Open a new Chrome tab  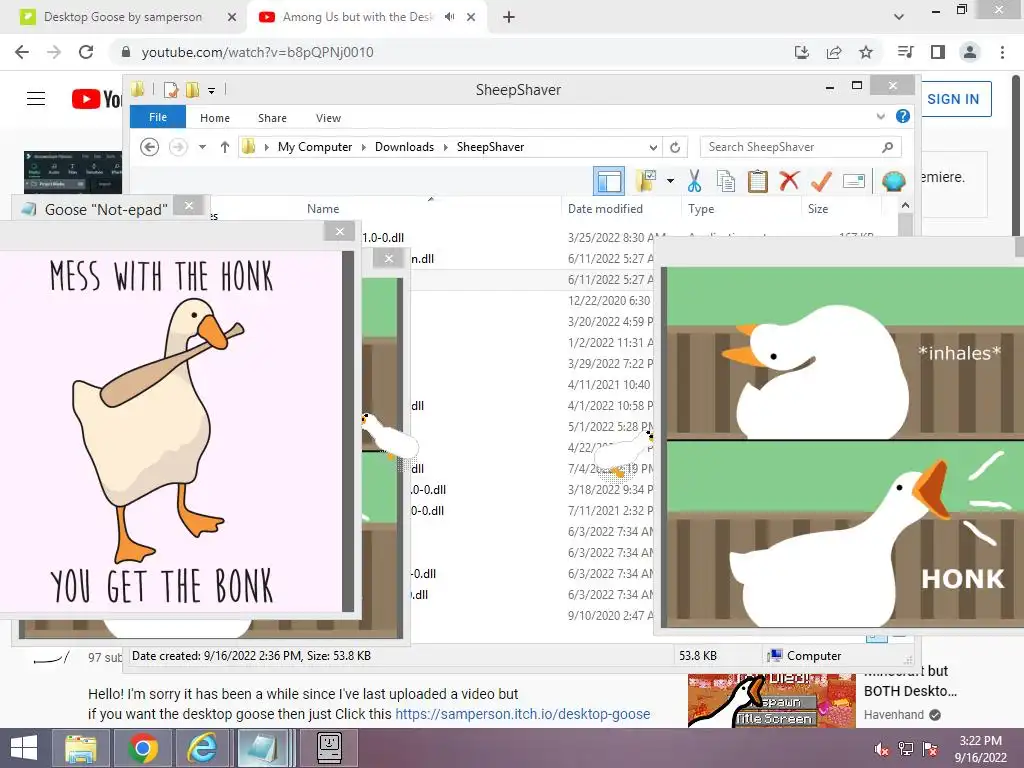509,17
